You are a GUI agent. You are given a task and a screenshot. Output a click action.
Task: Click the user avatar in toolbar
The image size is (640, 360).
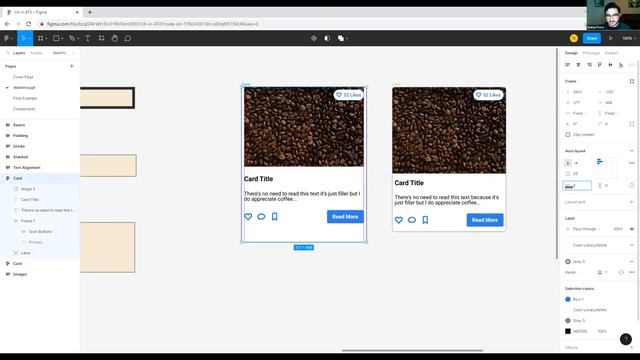click(573, 38)
